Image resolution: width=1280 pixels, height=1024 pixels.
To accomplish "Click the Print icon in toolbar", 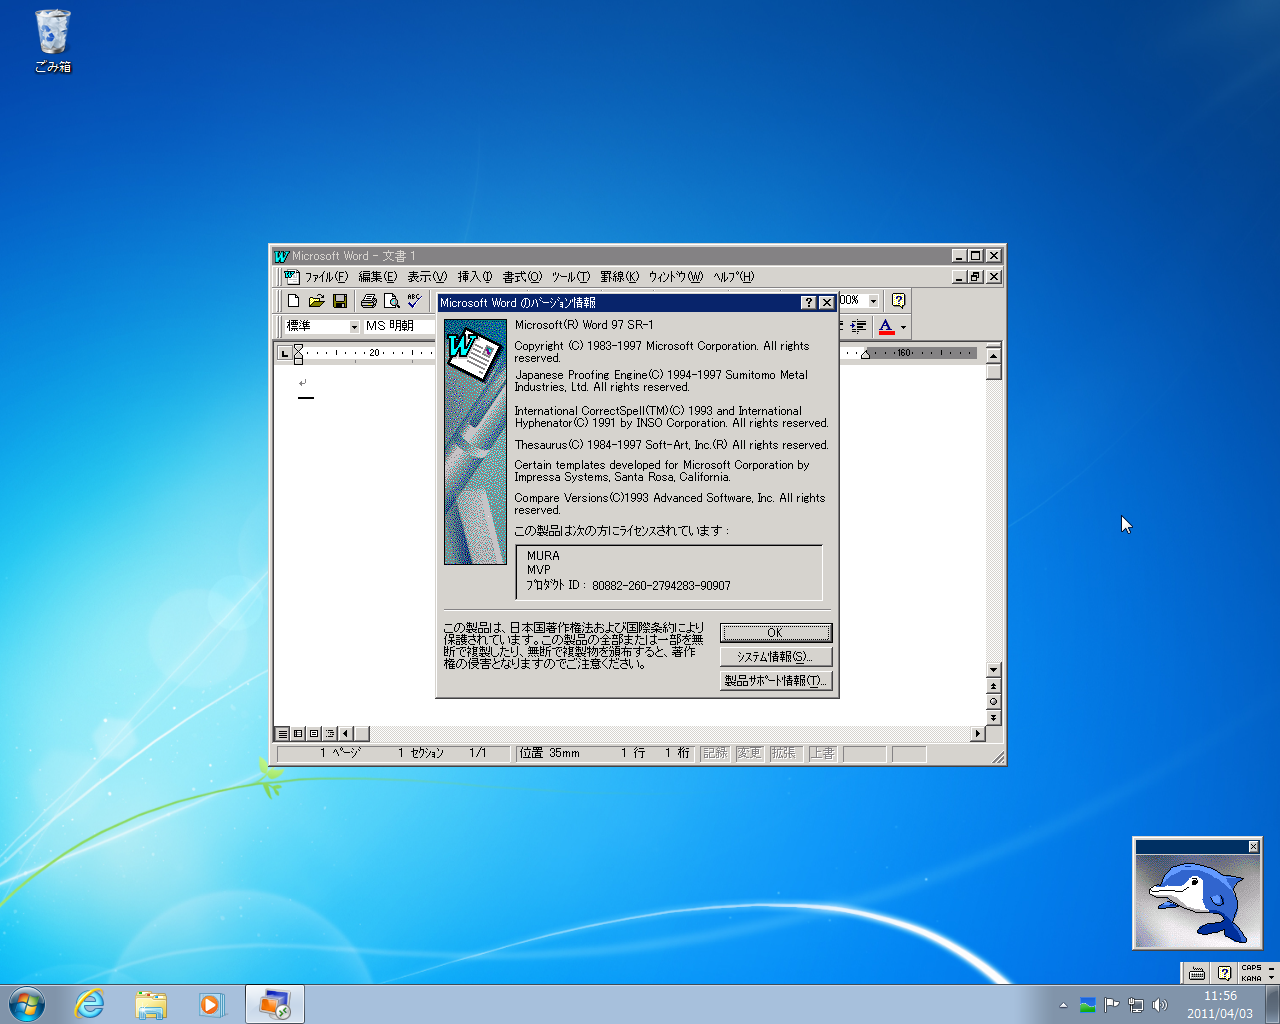I will tap(368, 301).
